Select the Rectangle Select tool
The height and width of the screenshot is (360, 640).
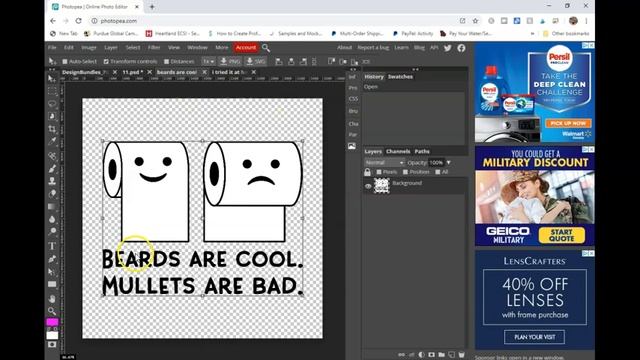[52, 91]
